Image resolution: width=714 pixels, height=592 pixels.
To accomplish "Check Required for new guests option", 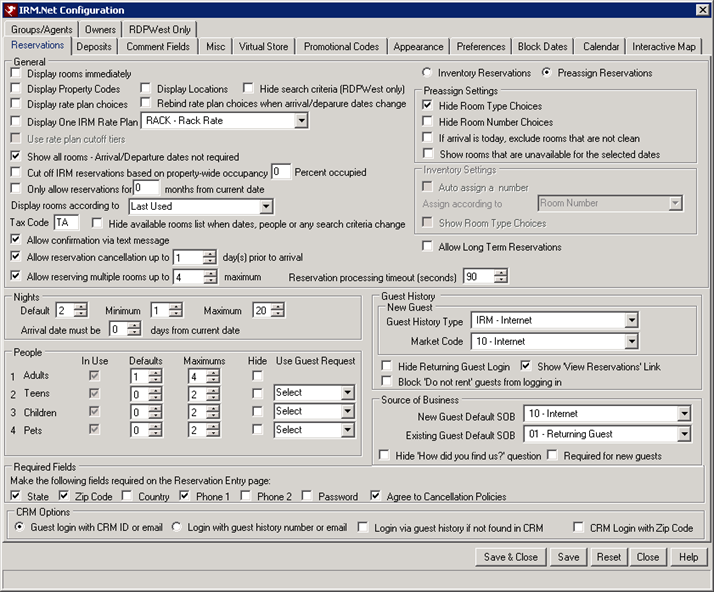I will click(552, 455).
